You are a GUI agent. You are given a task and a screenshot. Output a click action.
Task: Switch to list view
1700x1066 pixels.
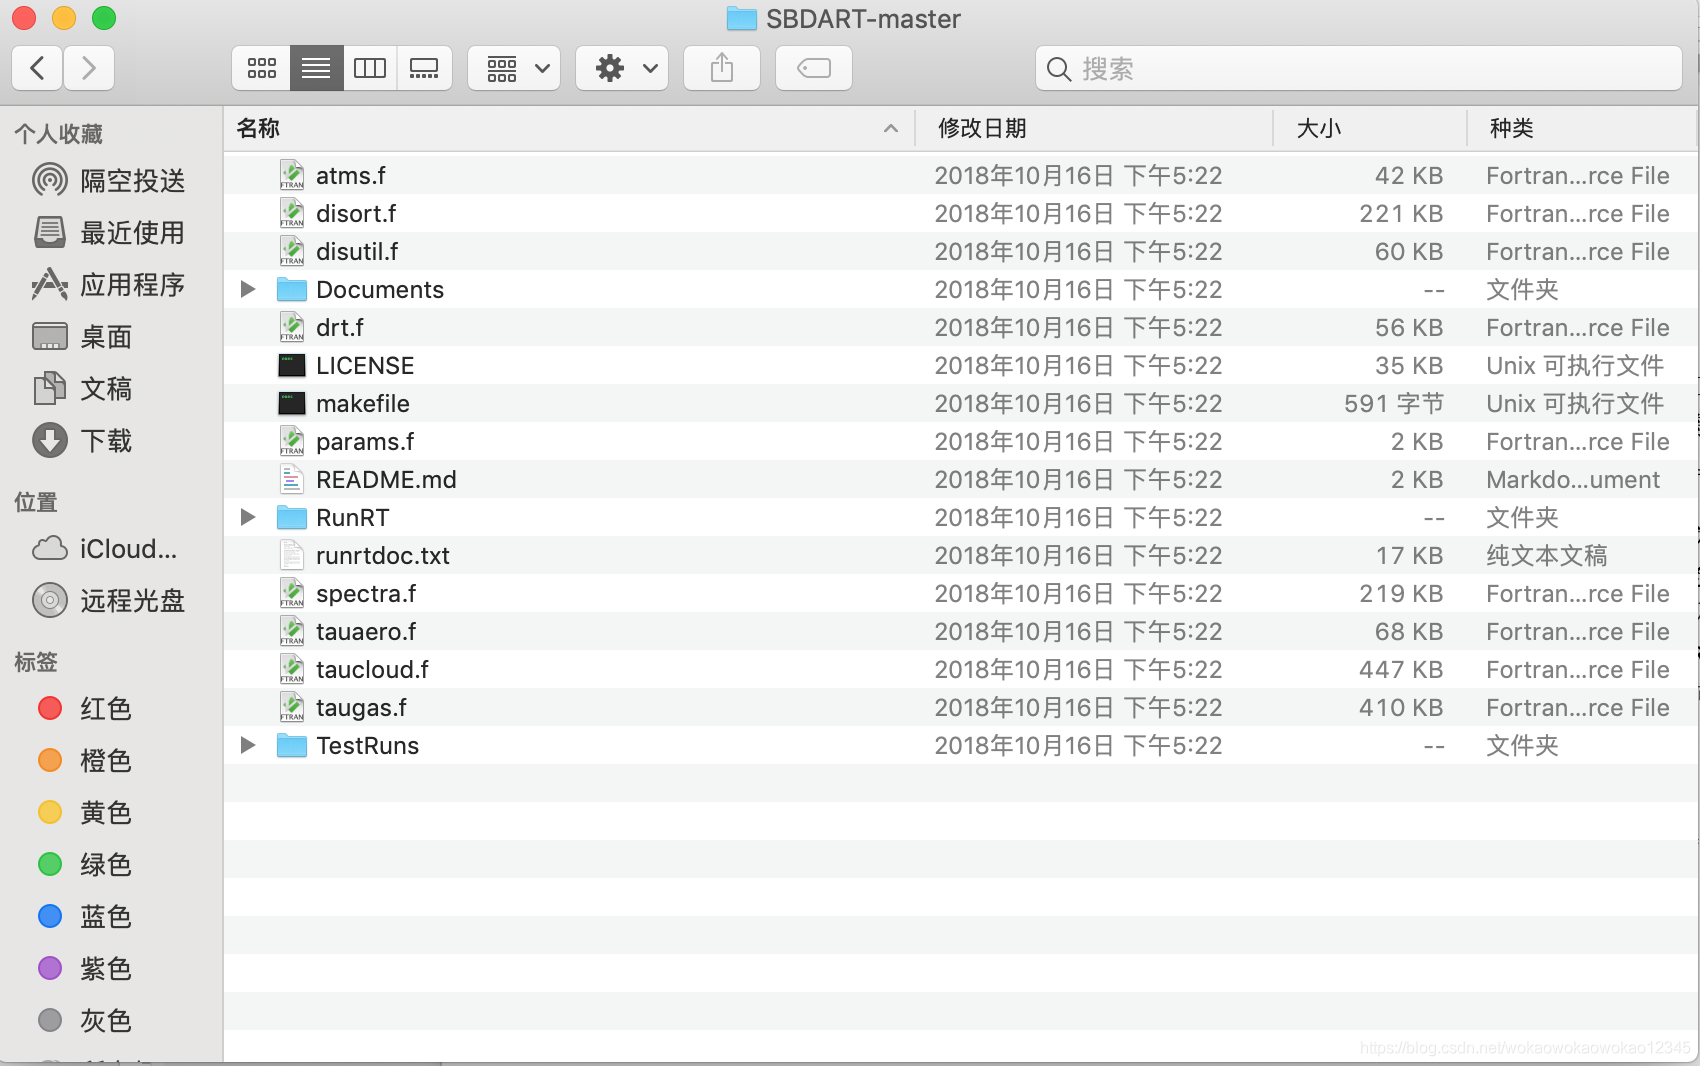tap(316, 68)
